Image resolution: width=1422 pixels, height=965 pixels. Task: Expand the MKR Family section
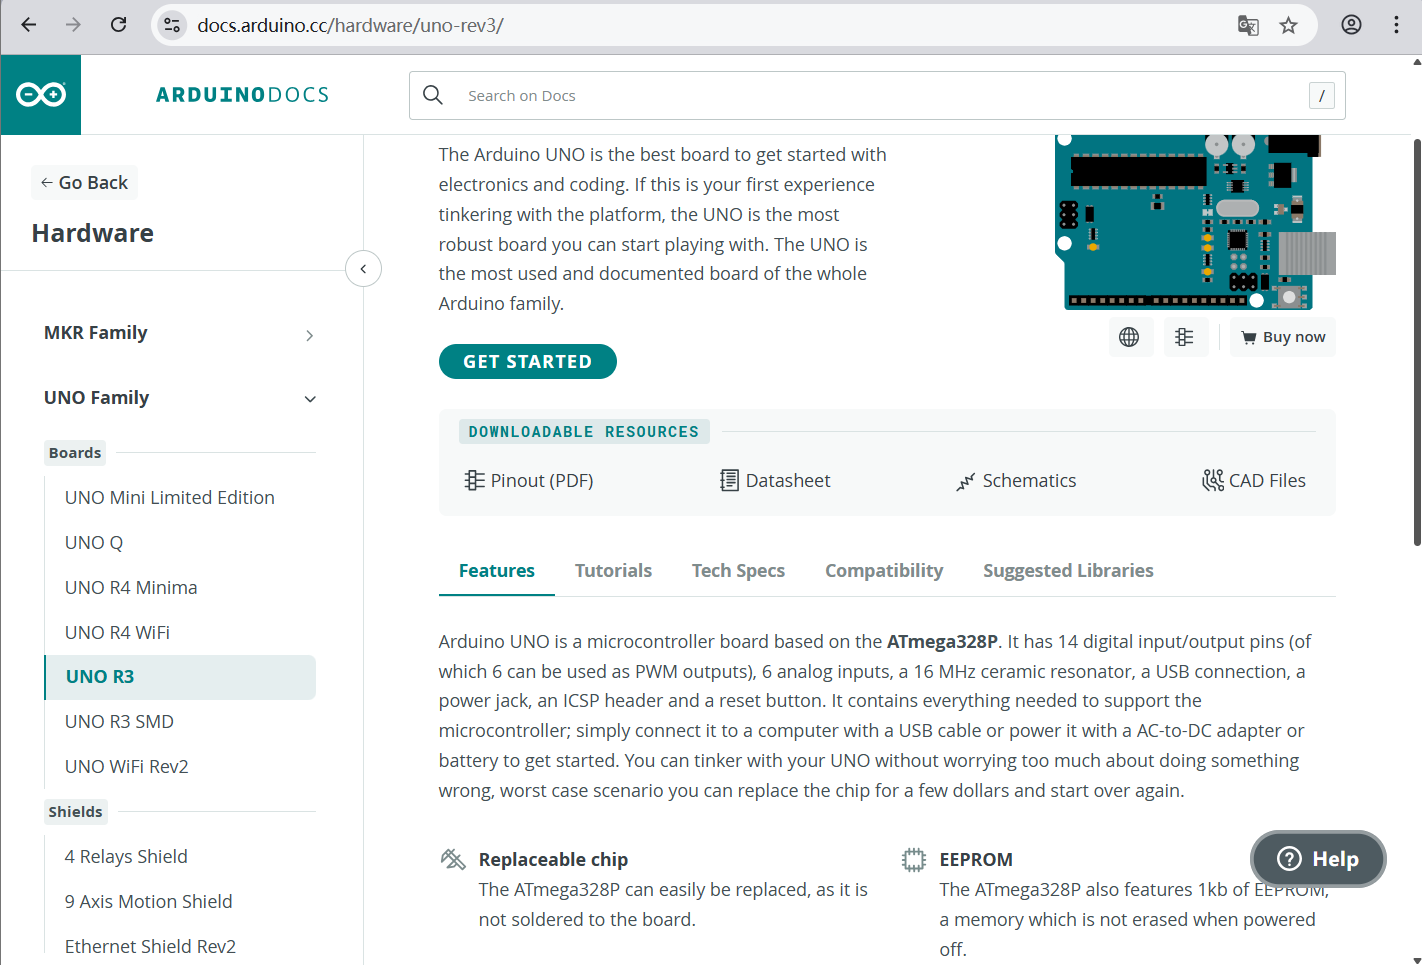tap(180, 334)
